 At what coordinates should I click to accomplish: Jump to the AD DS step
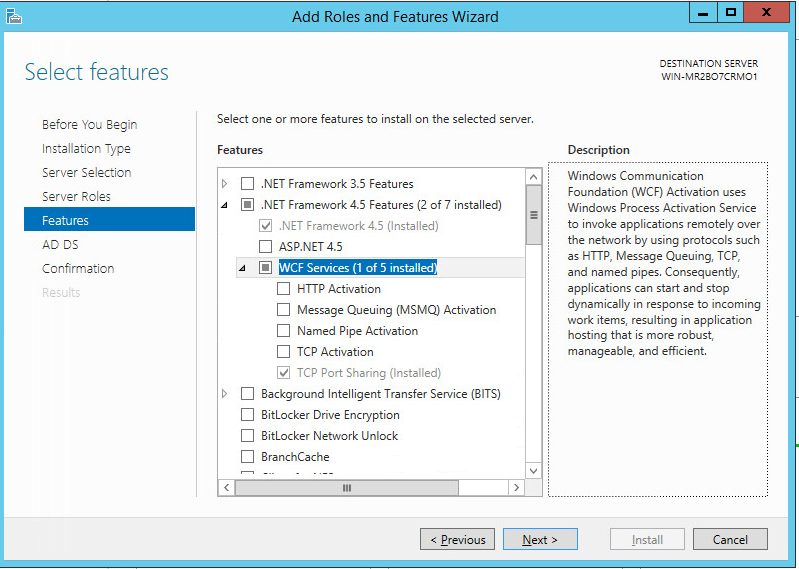(x=60, y=244)
